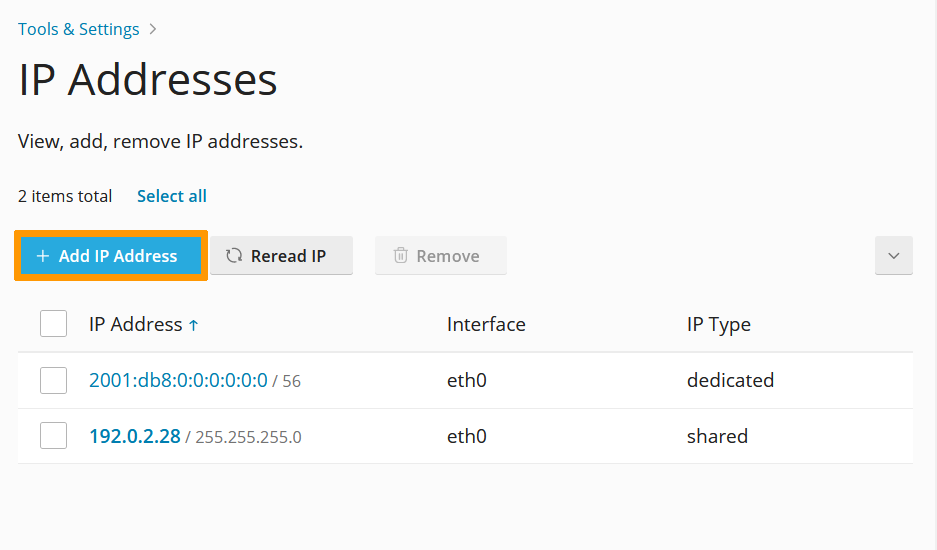Open the 192.0.2.28 address link

pos(135,436)
